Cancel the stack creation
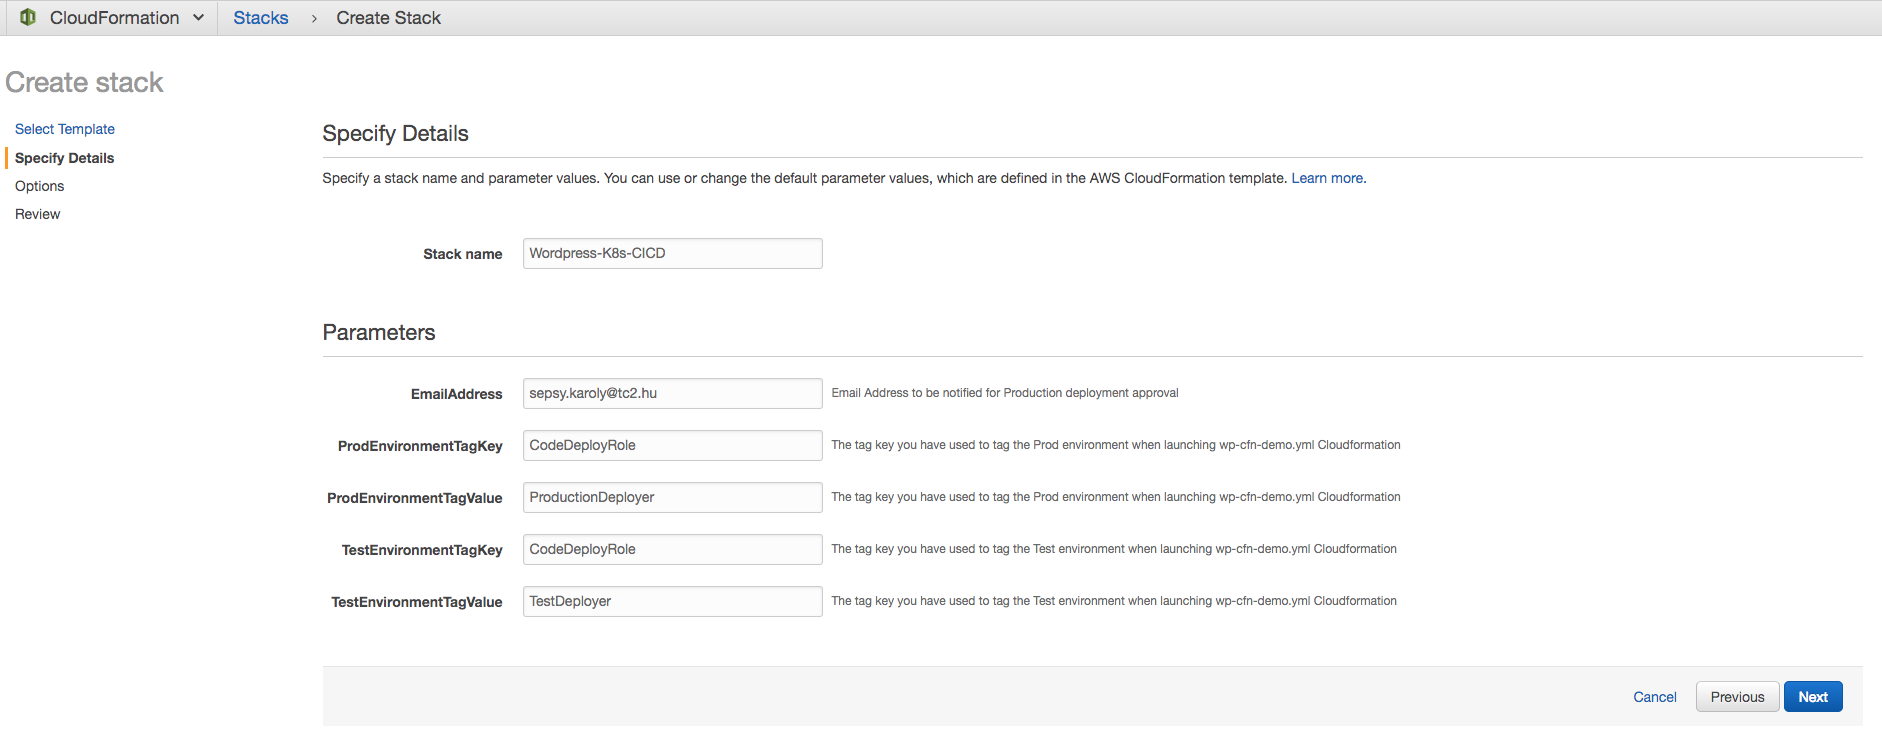The height and width of the screenshot is (736, 1882). [x=1654, y=697]
